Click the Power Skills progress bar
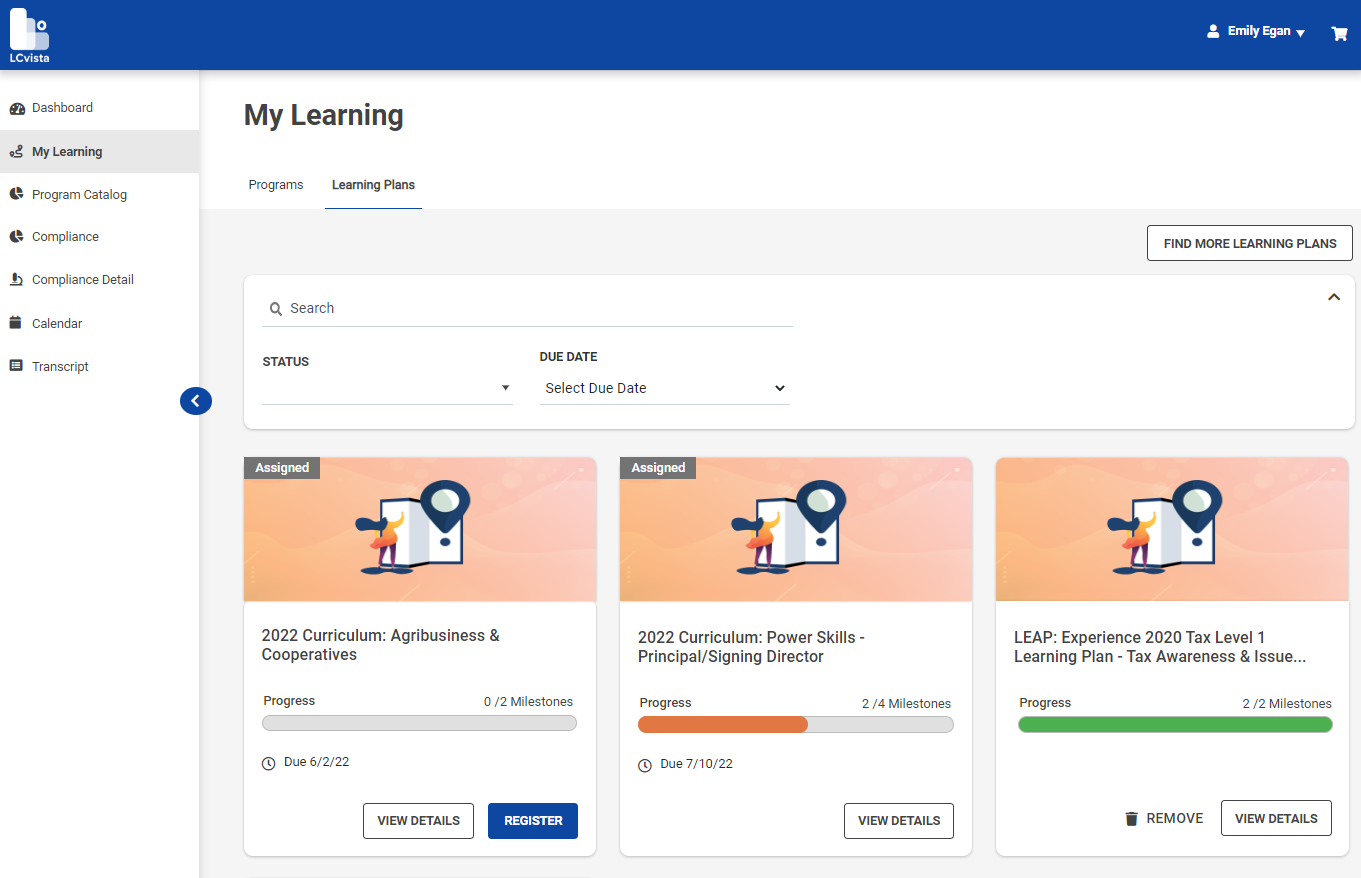 click(795, 723)
